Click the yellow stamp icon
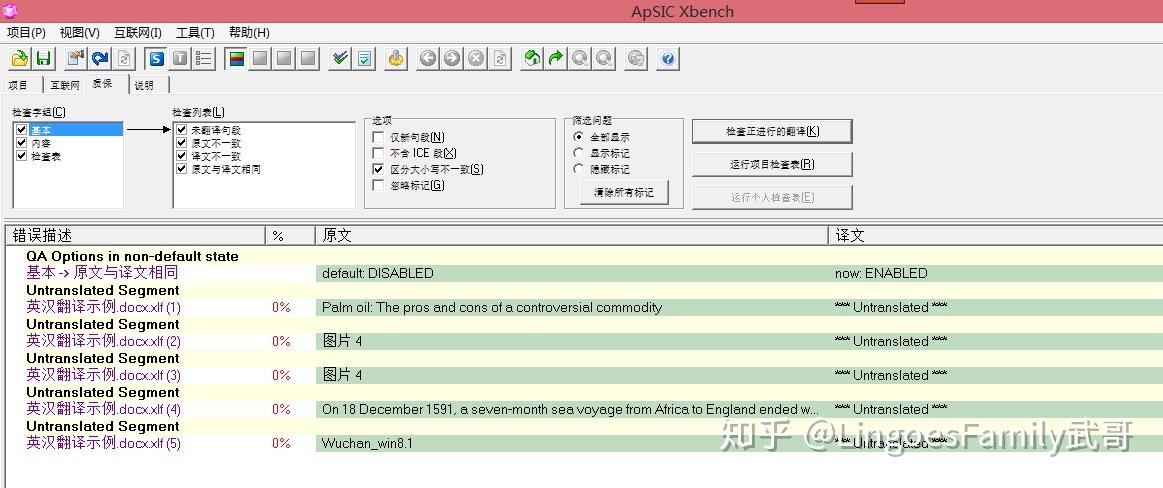Screen dimensions: 1163x488 click(x=397, y=59)
